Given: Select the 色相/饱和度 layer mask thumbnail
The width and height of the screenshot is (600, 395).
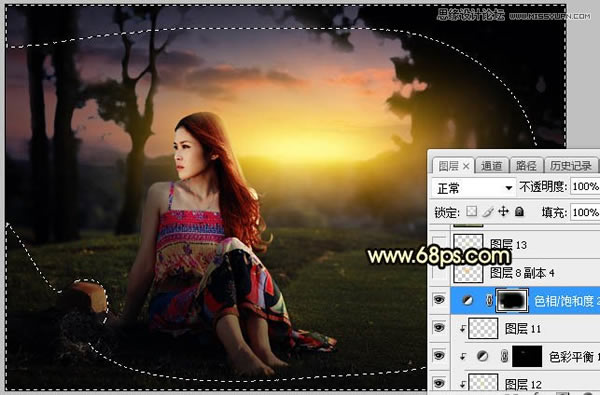Looking at the screenshot, I should click(x=512, y=301).
